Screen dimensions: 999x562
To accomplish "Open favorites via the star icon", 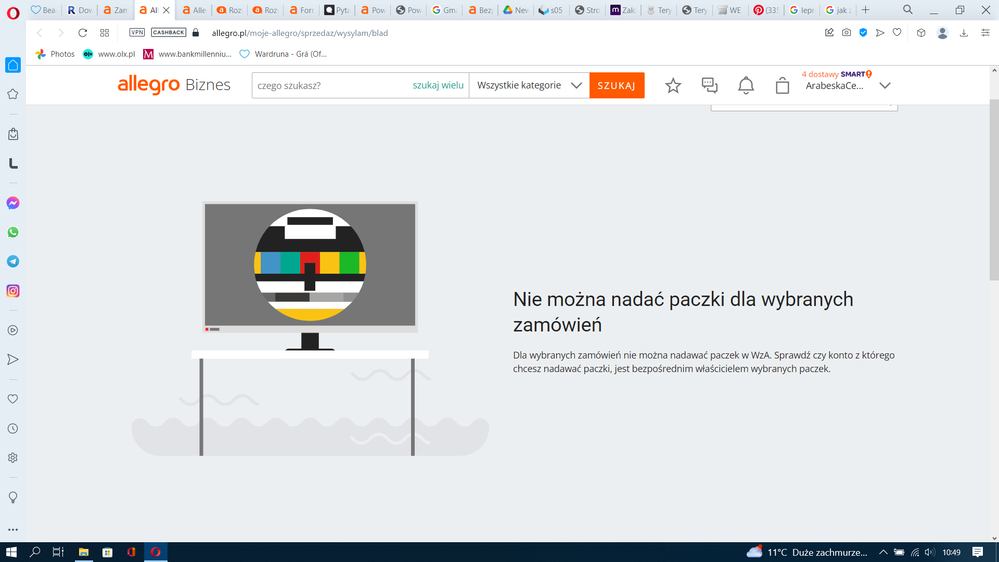I will [673, 85].
